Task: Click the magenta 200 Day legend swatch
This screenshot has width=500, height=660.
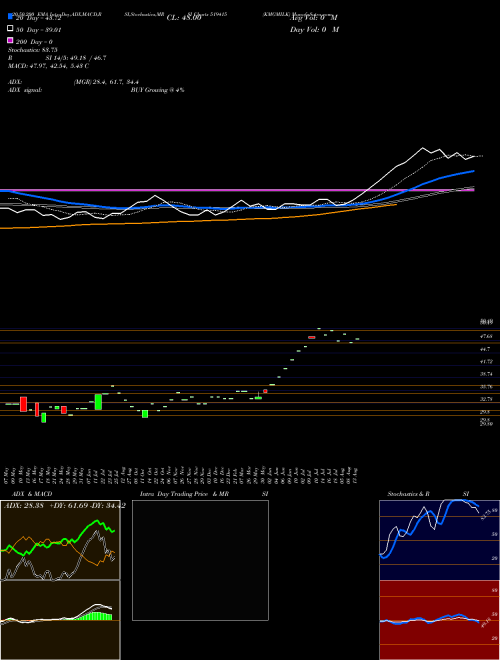Action: pyautogui.click(x=10, y=40)
